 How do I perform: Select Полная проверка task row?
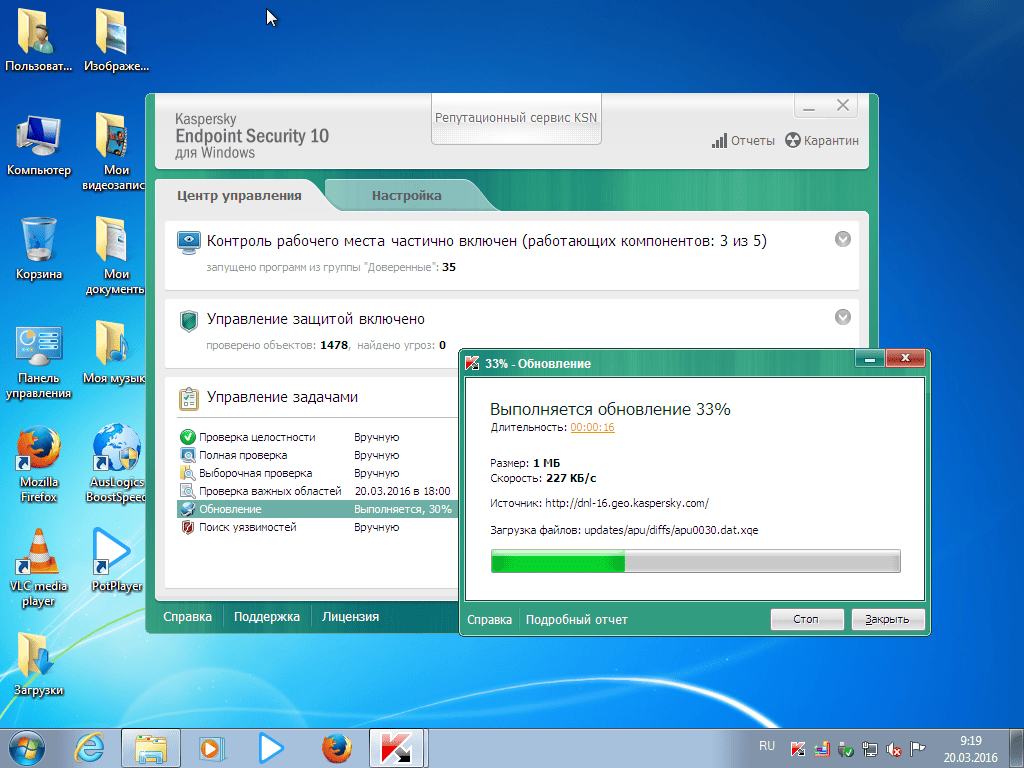pyautogui.click(x=317, y=455)
